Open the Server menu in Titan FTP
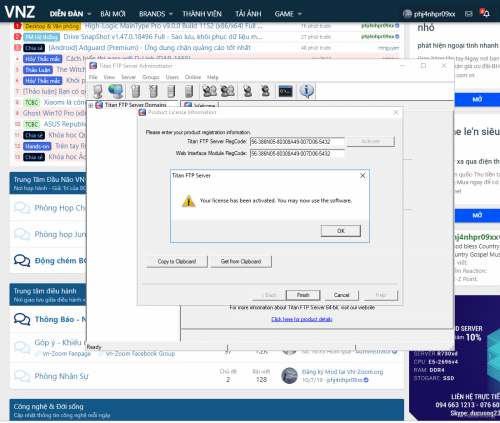The image size is (500, 423). point(128,77)
